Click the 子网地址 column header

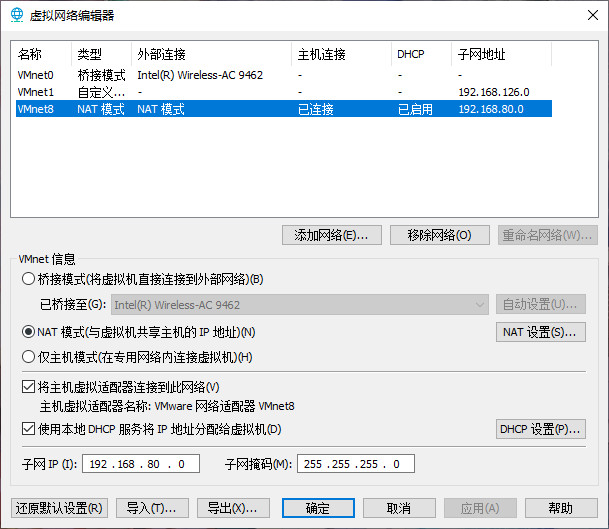point(501,54)
